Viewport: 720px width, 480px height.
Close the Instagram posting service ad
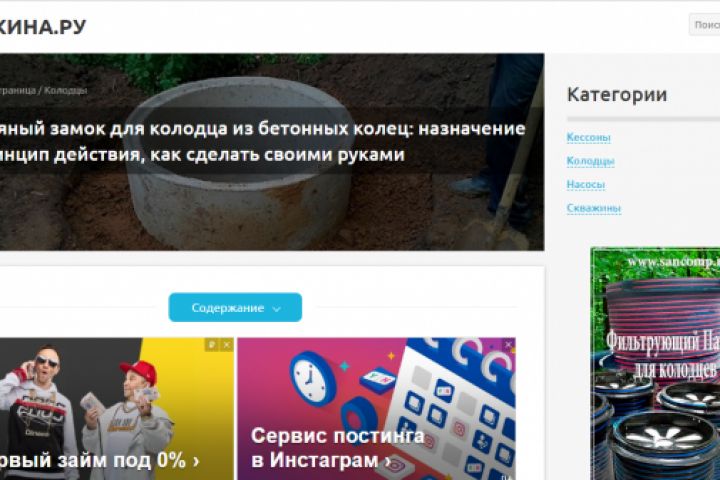click(508, 344)
